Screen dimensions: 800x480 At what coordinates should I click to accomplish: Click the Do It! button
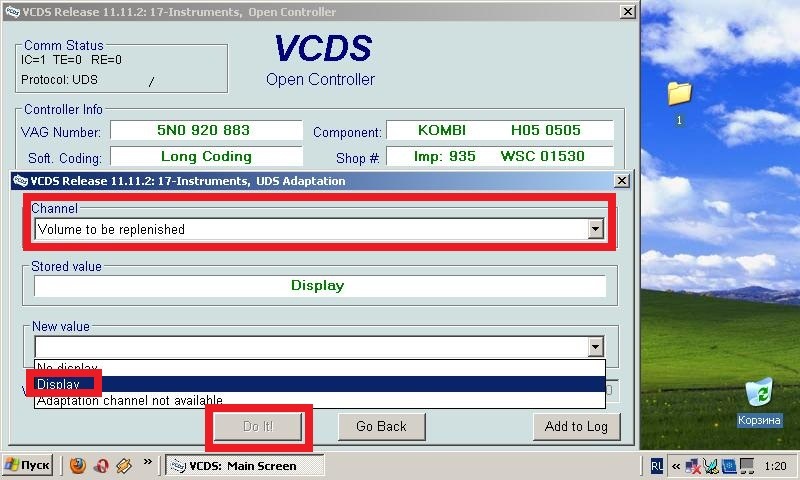click(x=258, y=426)
